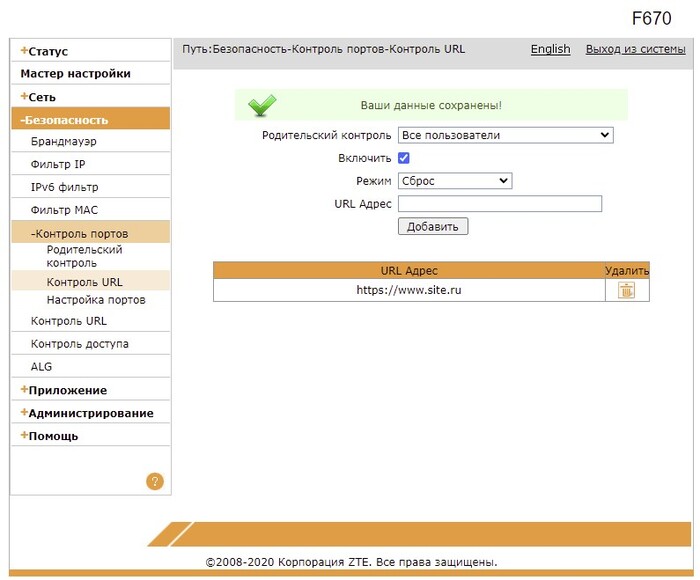Open the Родительский контроль dropdown
Screen dimensions: 700x580
tap(505, 135)
